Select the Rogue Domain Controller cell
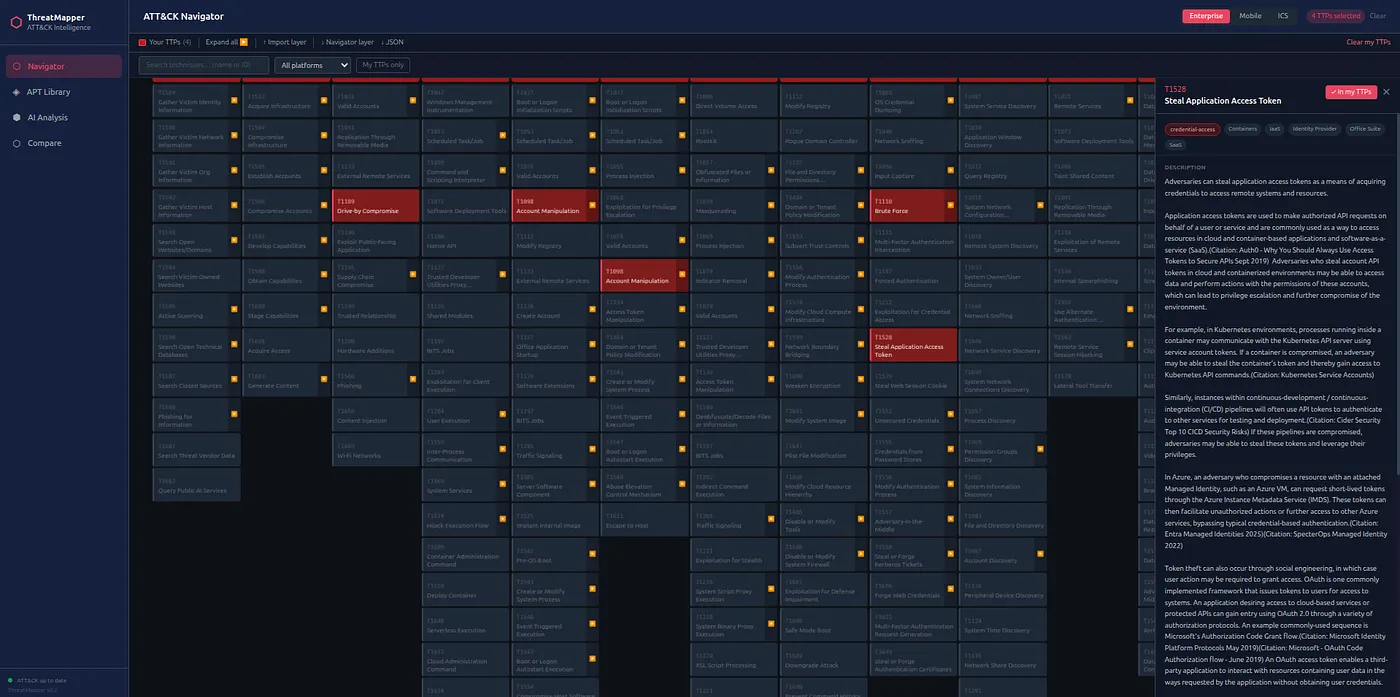Image resolution: width=1400 pixels, height=697 pixels. pos(824,136)
